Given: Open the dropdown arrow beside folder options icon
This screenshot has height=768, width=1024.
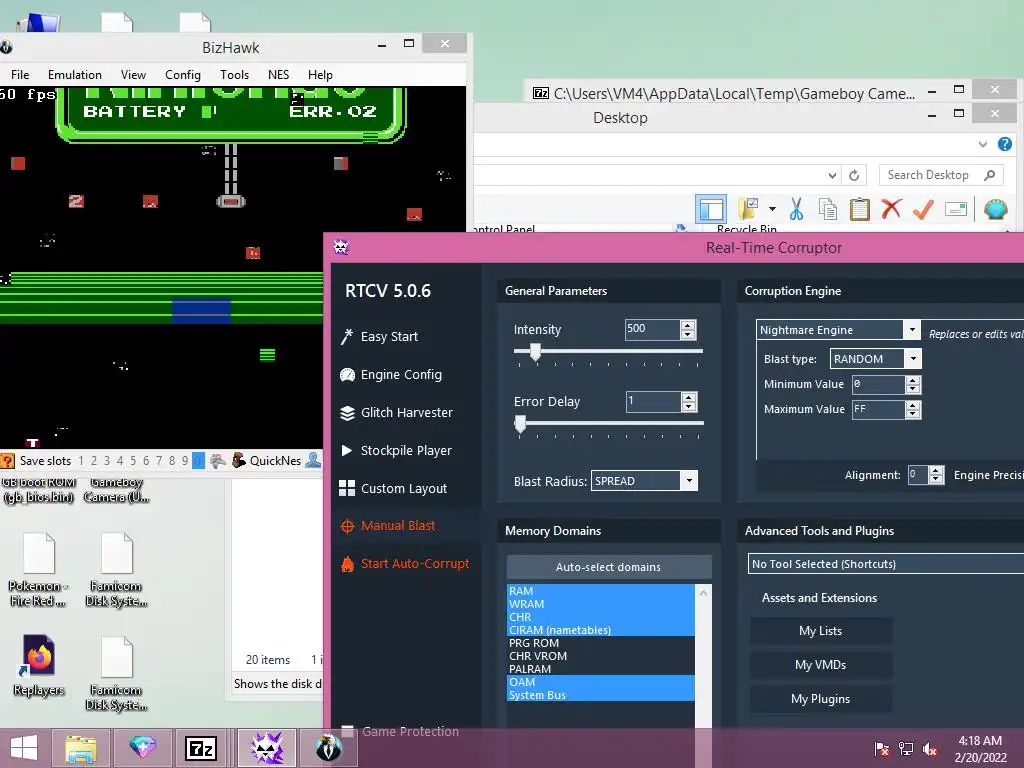Looking at the screenshot, I should (772, 209).
